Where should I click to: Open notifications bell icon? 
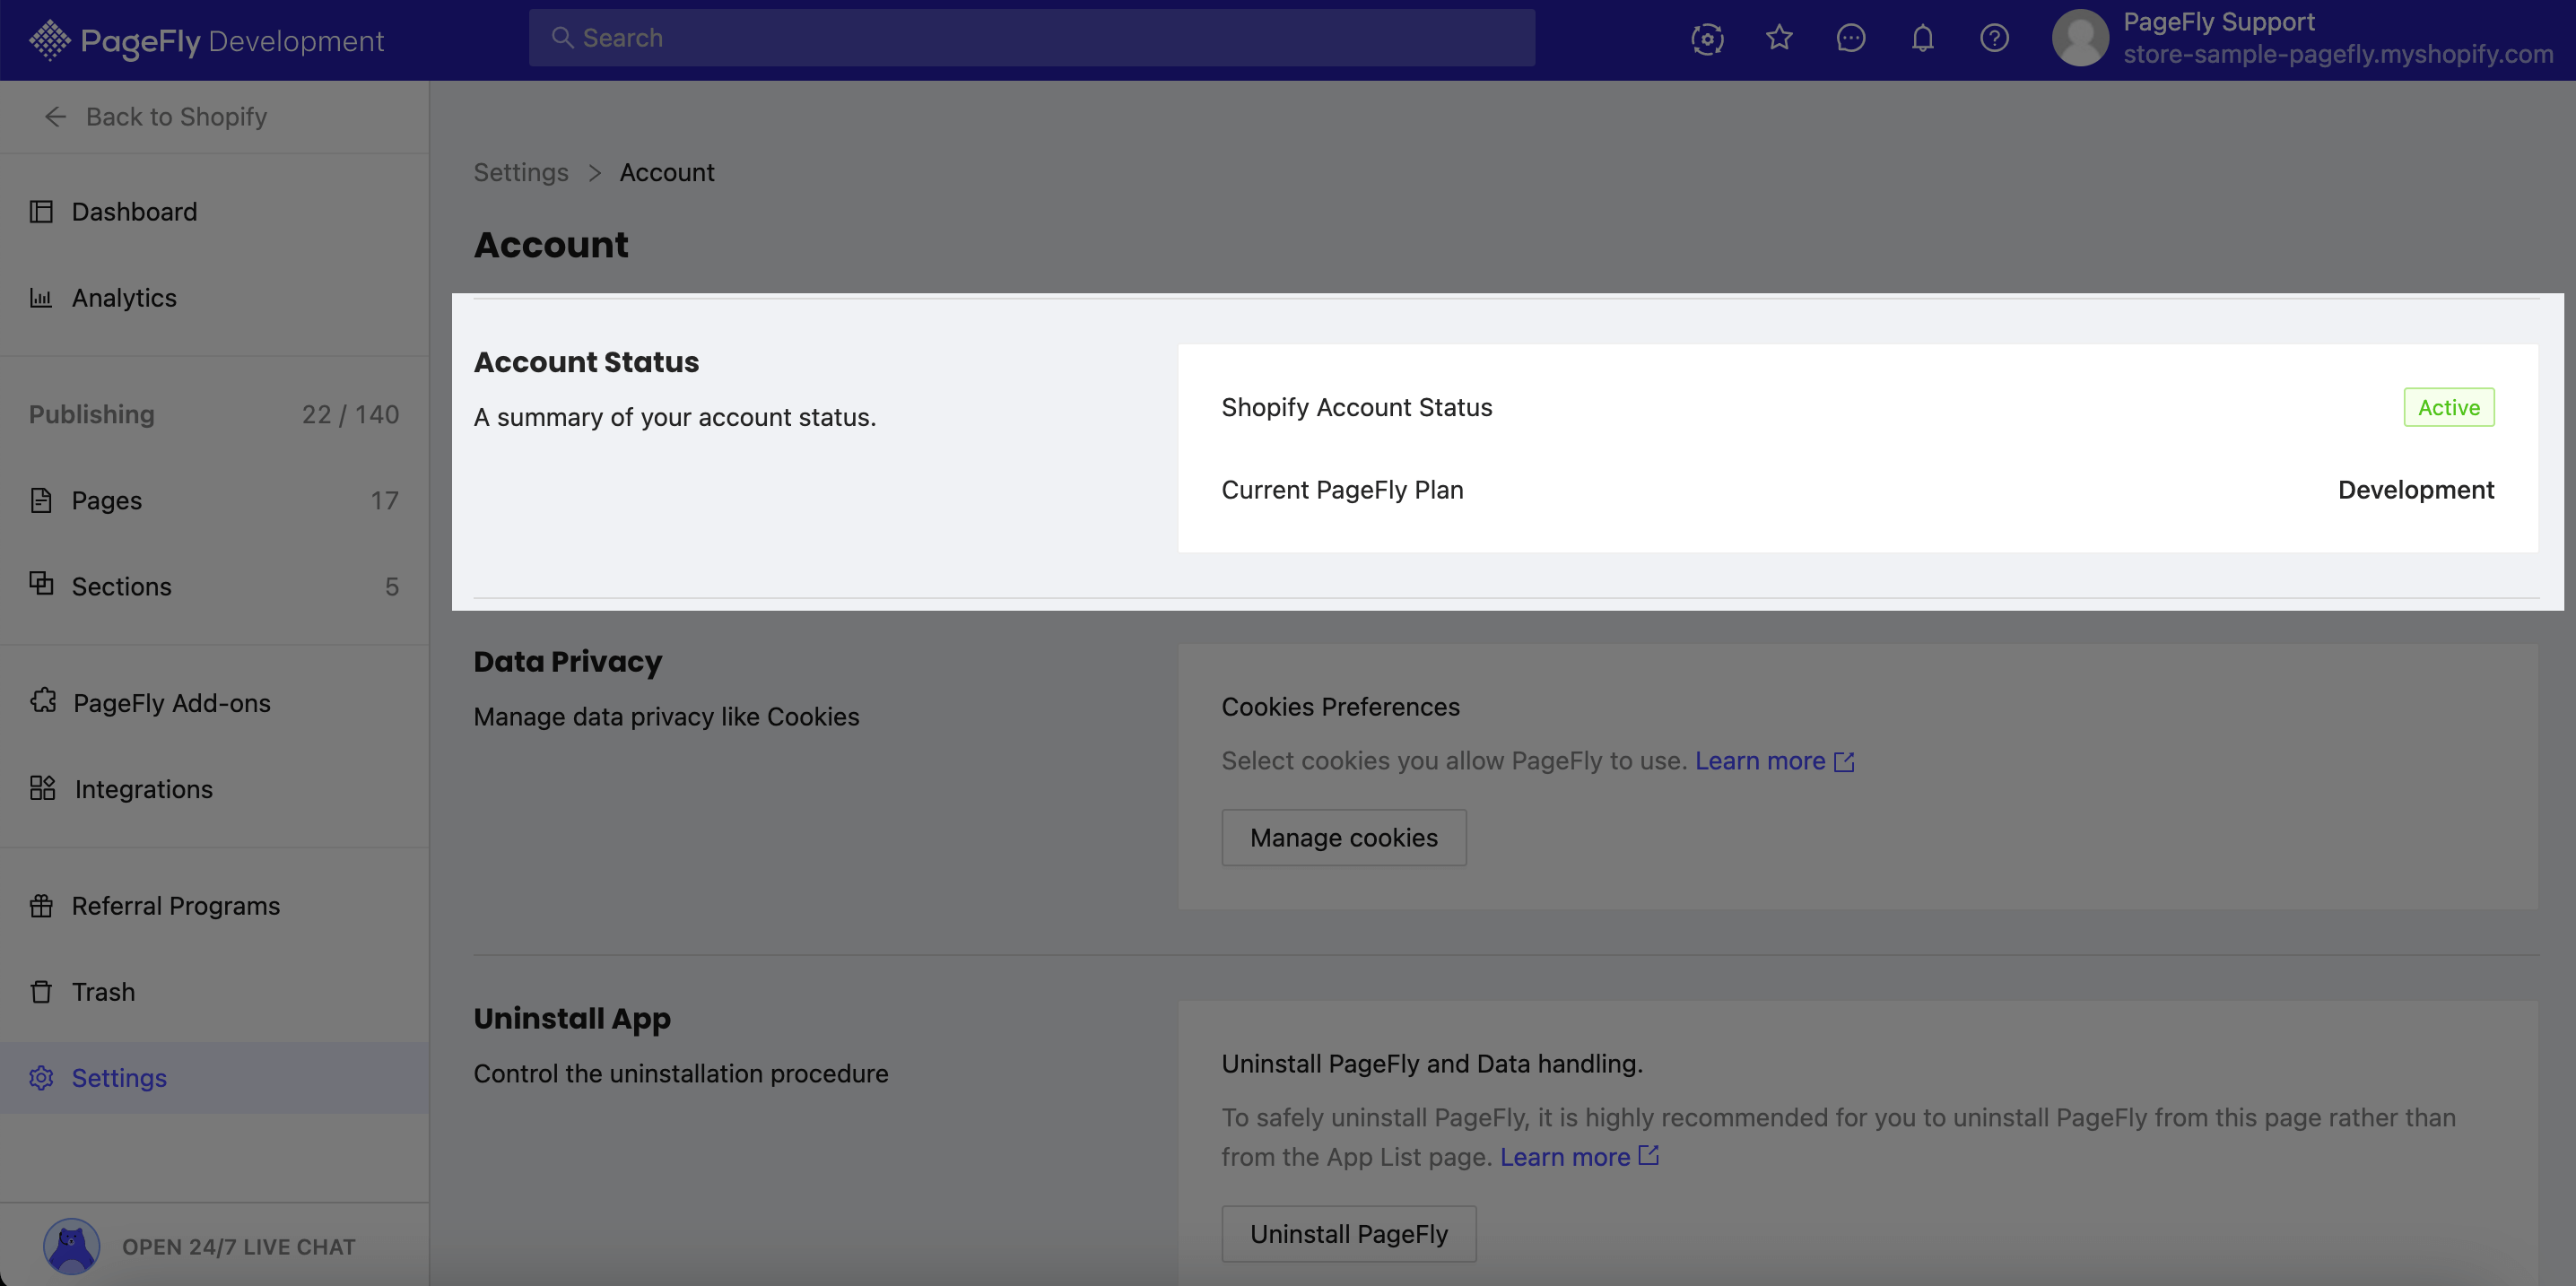1922,38
